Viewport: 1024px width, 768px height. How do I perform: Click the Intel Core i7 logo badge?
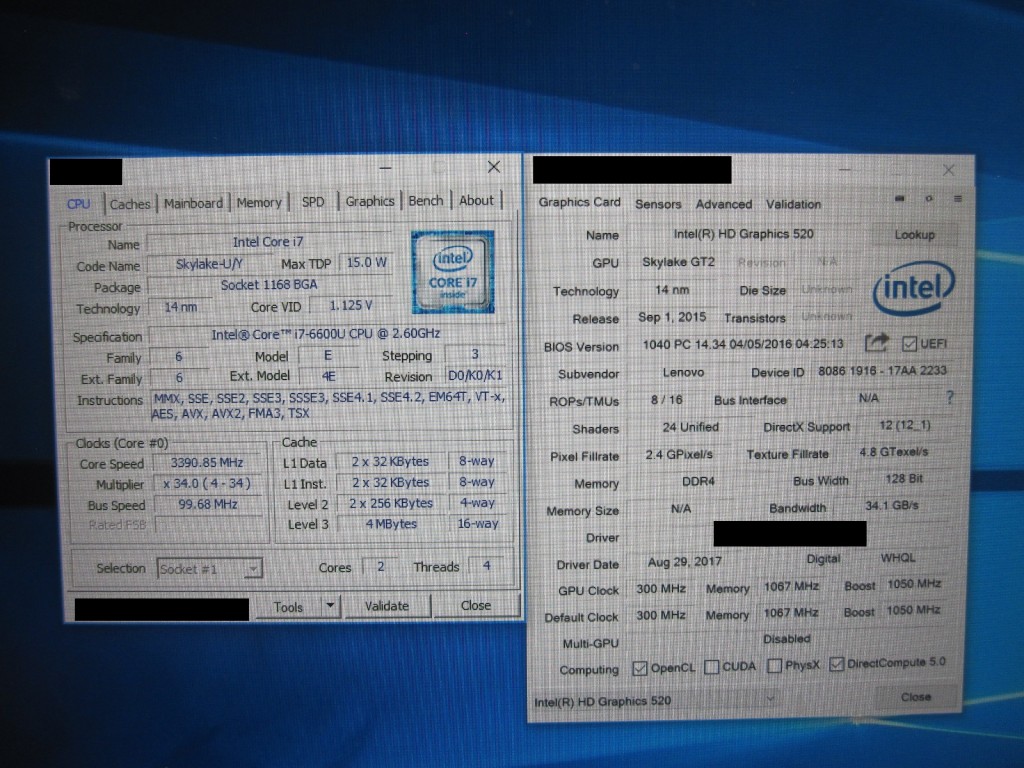453,272
